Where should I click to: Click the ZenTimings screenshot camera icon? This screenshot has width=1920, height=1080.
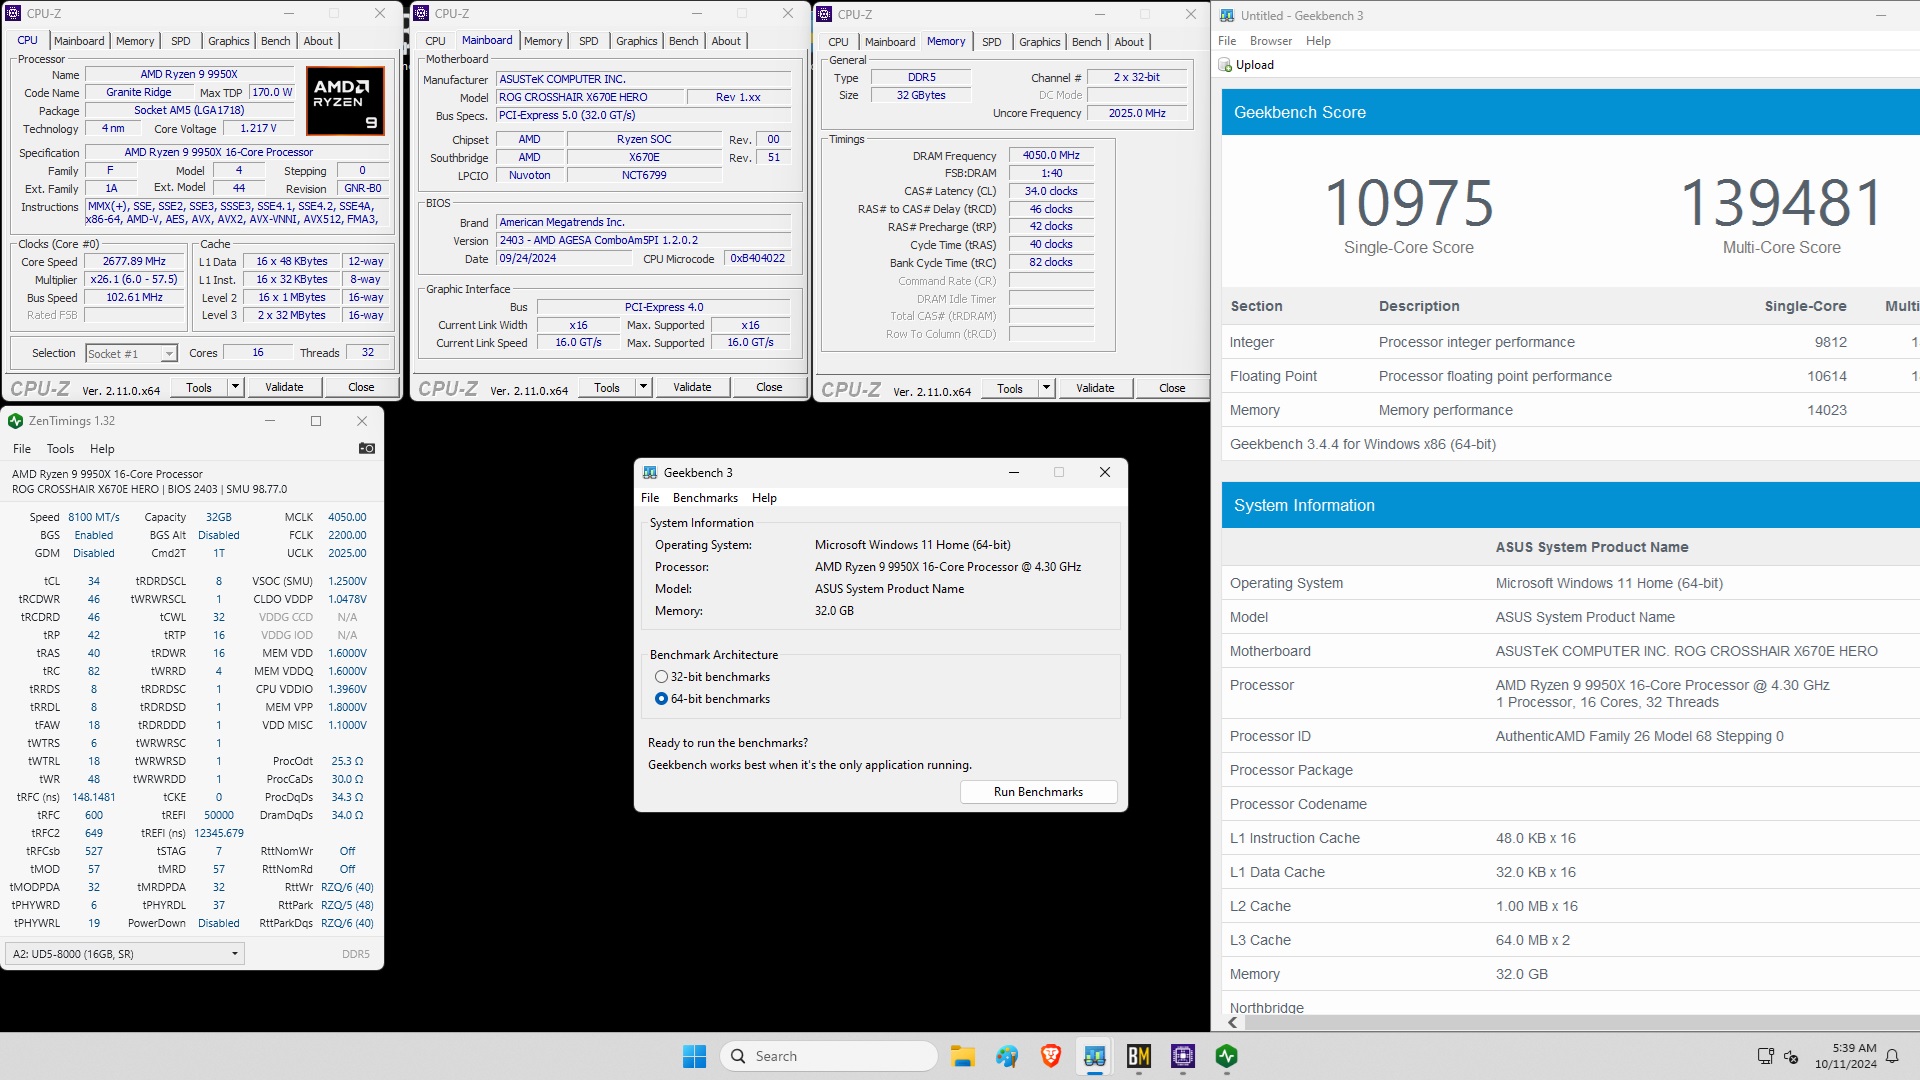[x=367, y=448]
